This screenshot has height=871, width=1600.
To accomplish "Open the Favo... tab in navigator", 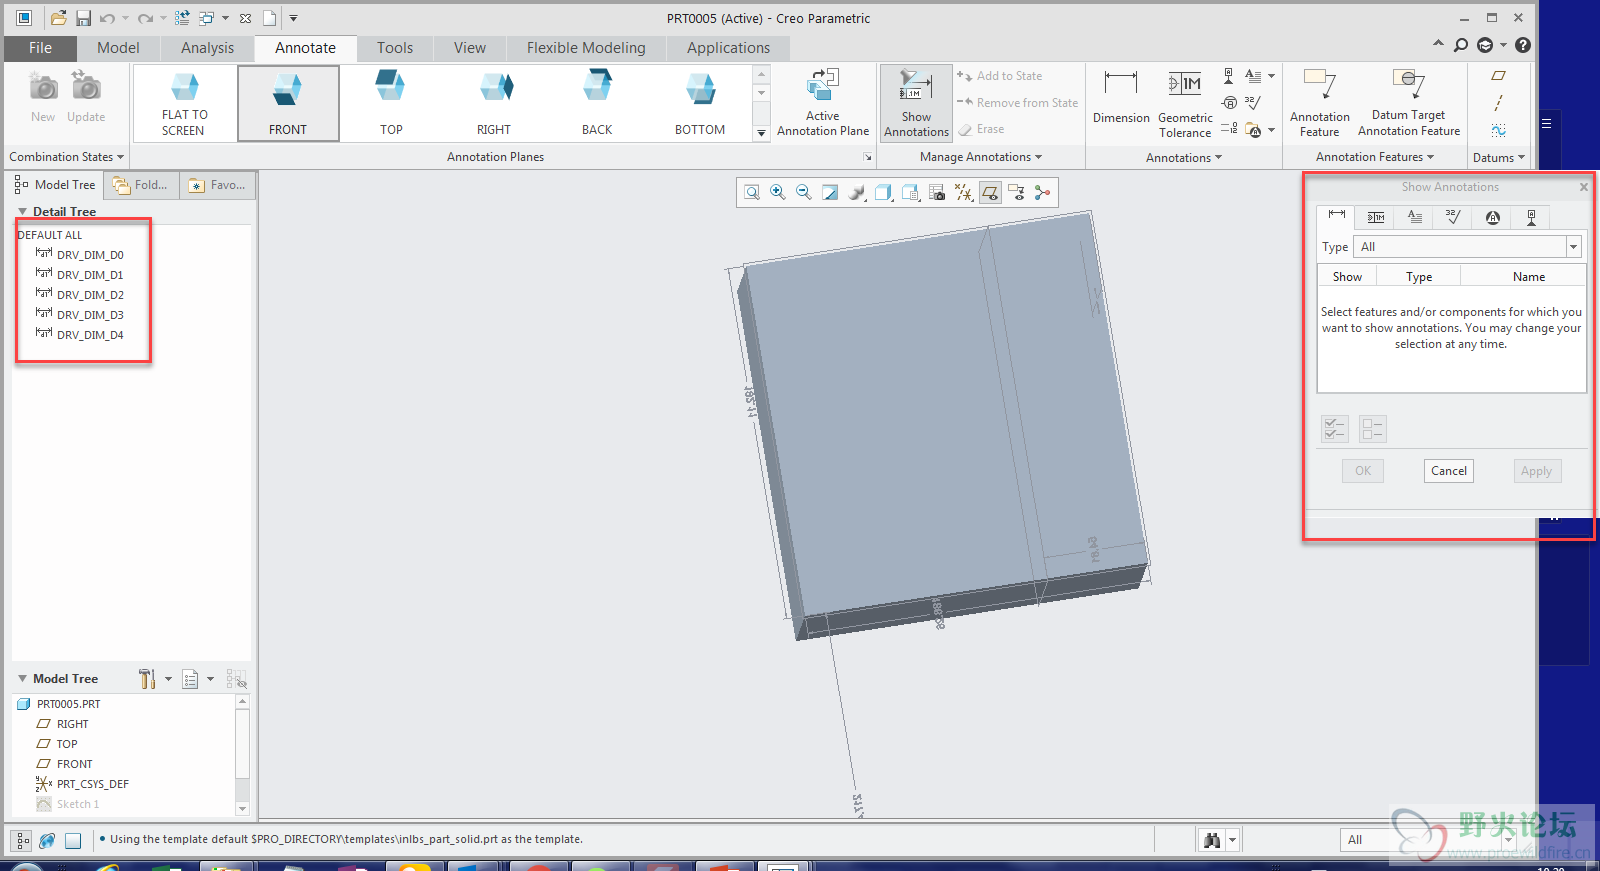I will click(x=218, y=185).
